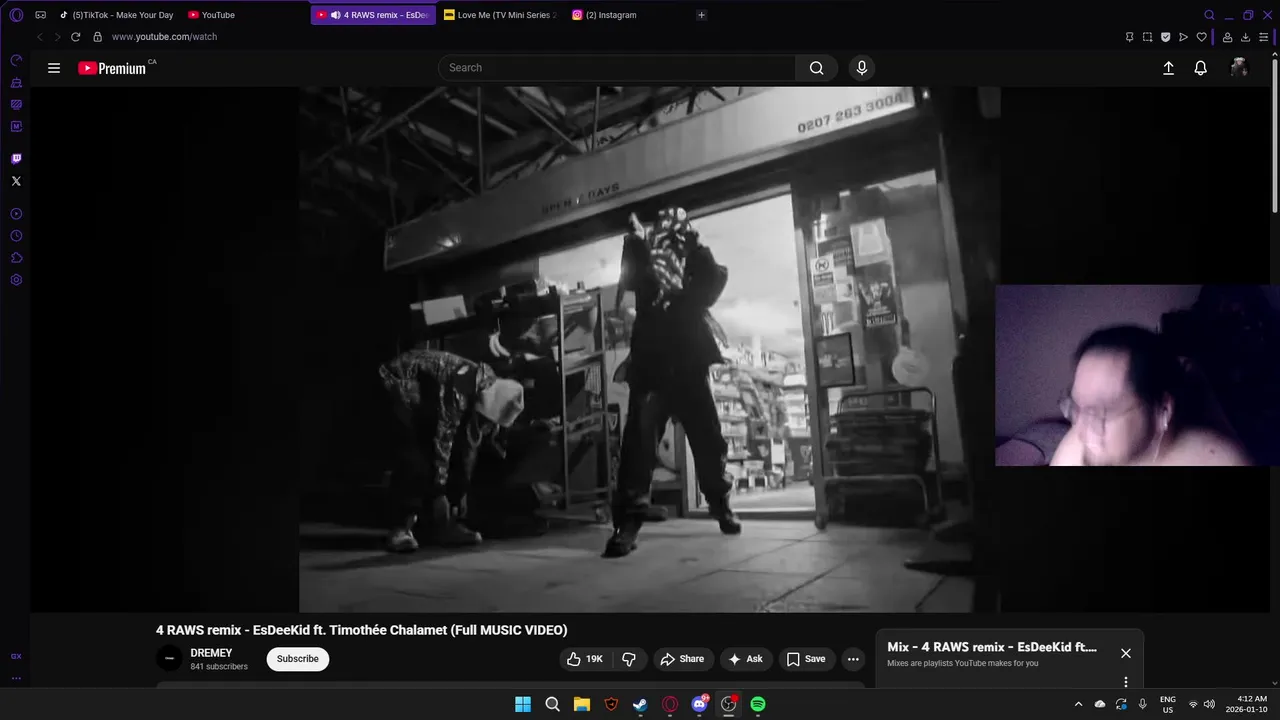This screenshot has width=1280, height=720.
Task: Switch to the TikTok - Make Your Day tab
Action: (x=116, y=15)
